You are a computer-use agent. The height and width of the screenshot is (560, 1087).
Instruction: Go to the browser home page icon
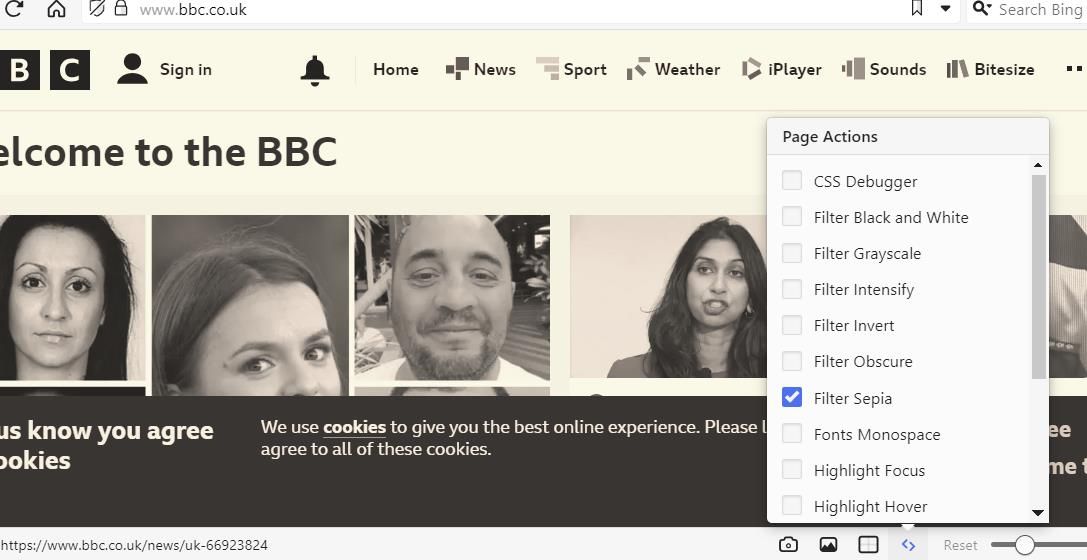(56, 9)
